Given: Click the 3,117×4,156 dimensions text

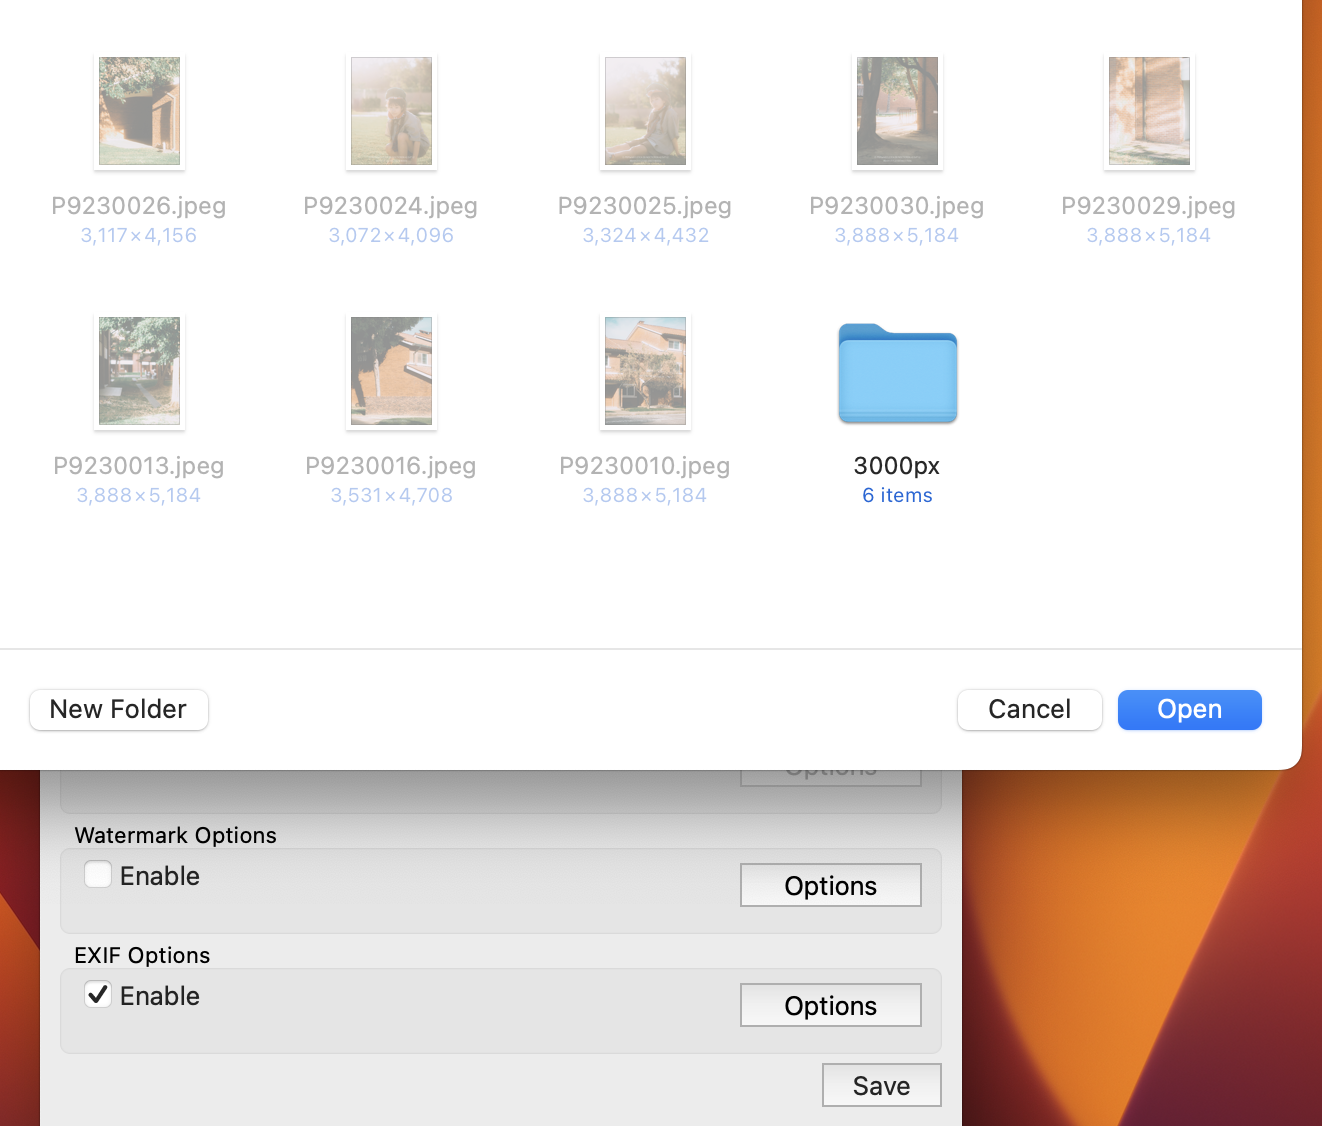Looking at the screenshot, I should (139, 236).
